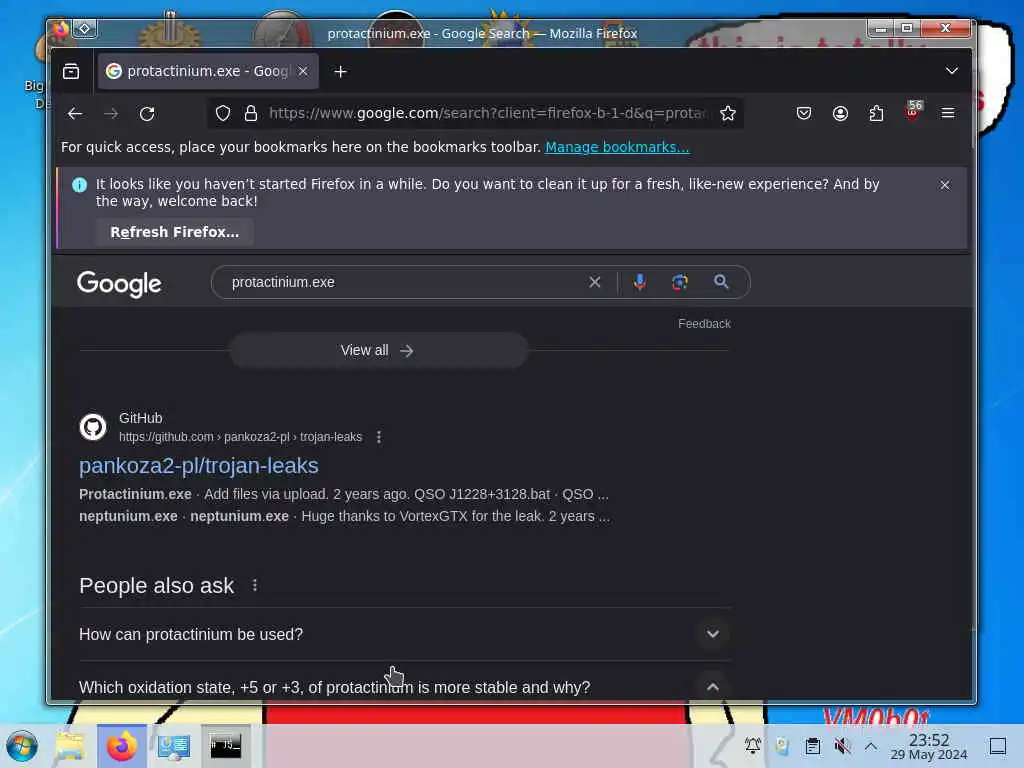Click the Refresh Firefox button

click(x=174, y=232)
